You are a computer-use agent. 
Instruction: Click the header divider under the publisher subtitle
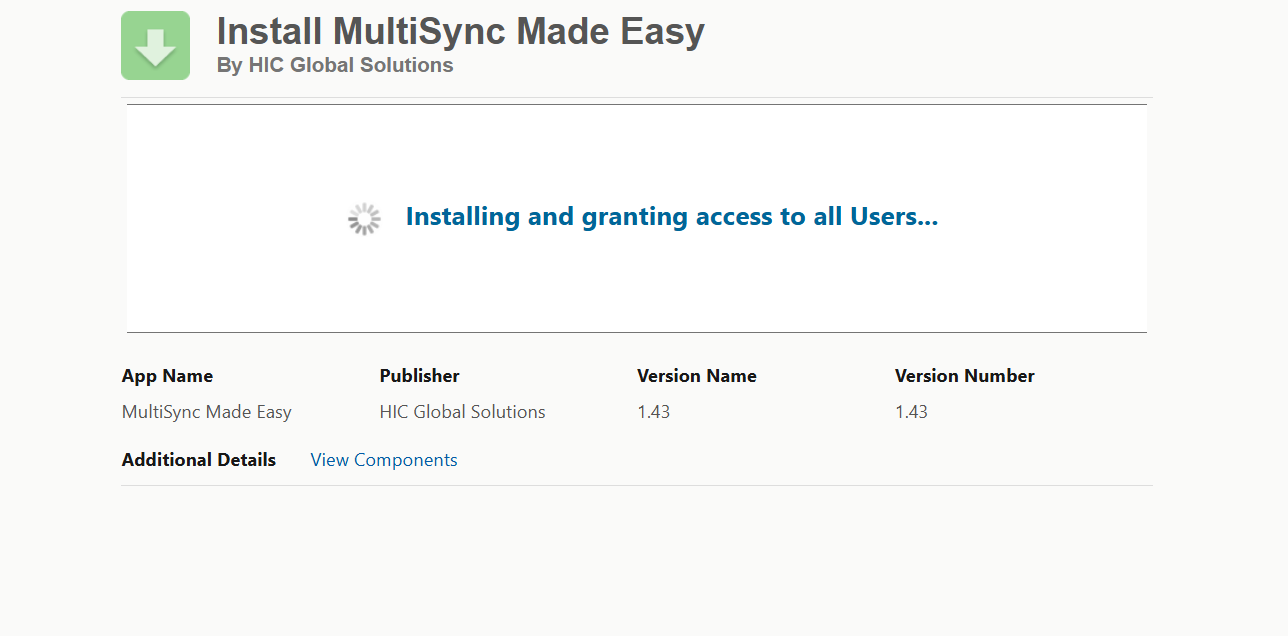click(636, 98)
